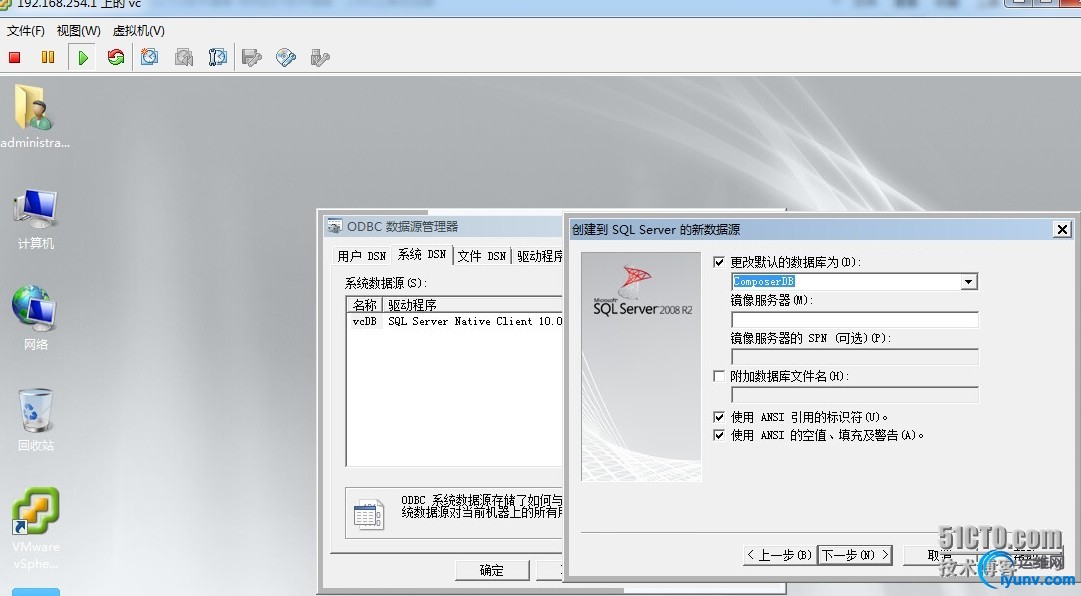
Task: Click the 下一步 button to continue
Action: [x=855, y=554]
